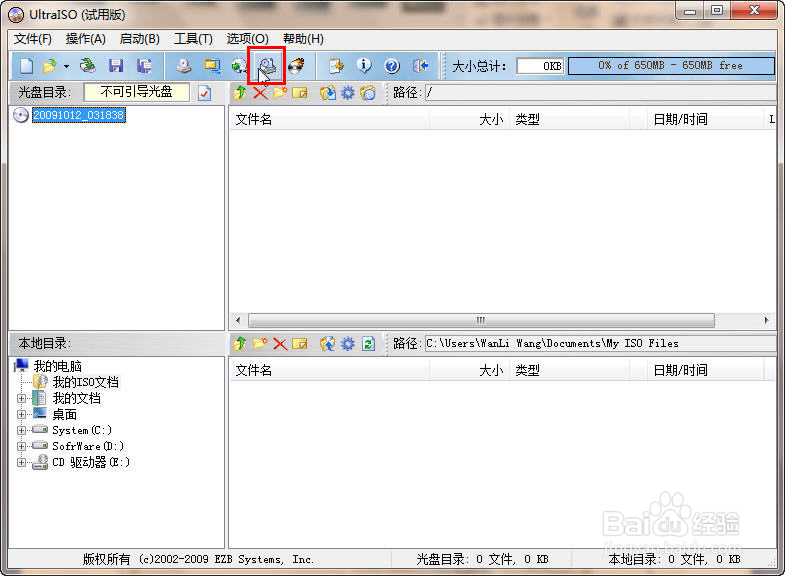Delete the selection with the disc panel's red X
Viewport: 785px width, 576px height.
coord(260,93)
